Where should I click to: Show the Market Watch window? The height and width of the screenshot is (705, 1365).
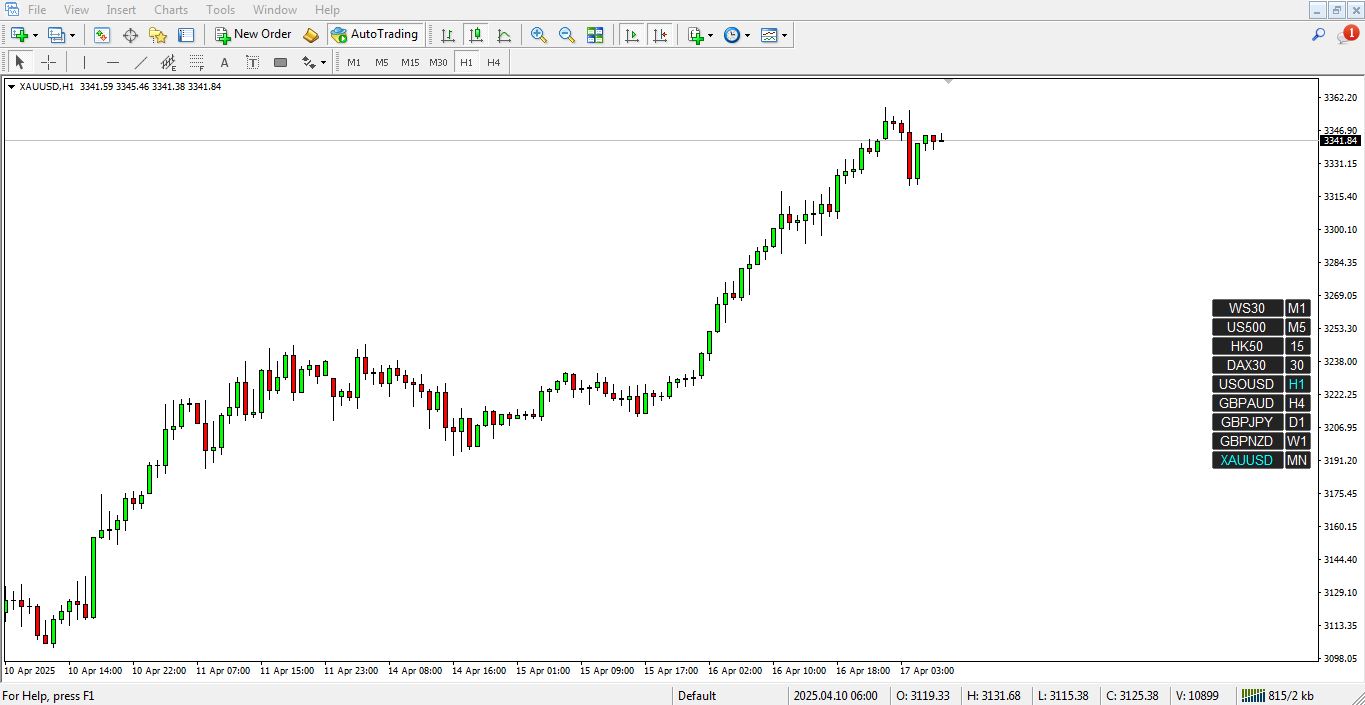[x=102, y=35]
